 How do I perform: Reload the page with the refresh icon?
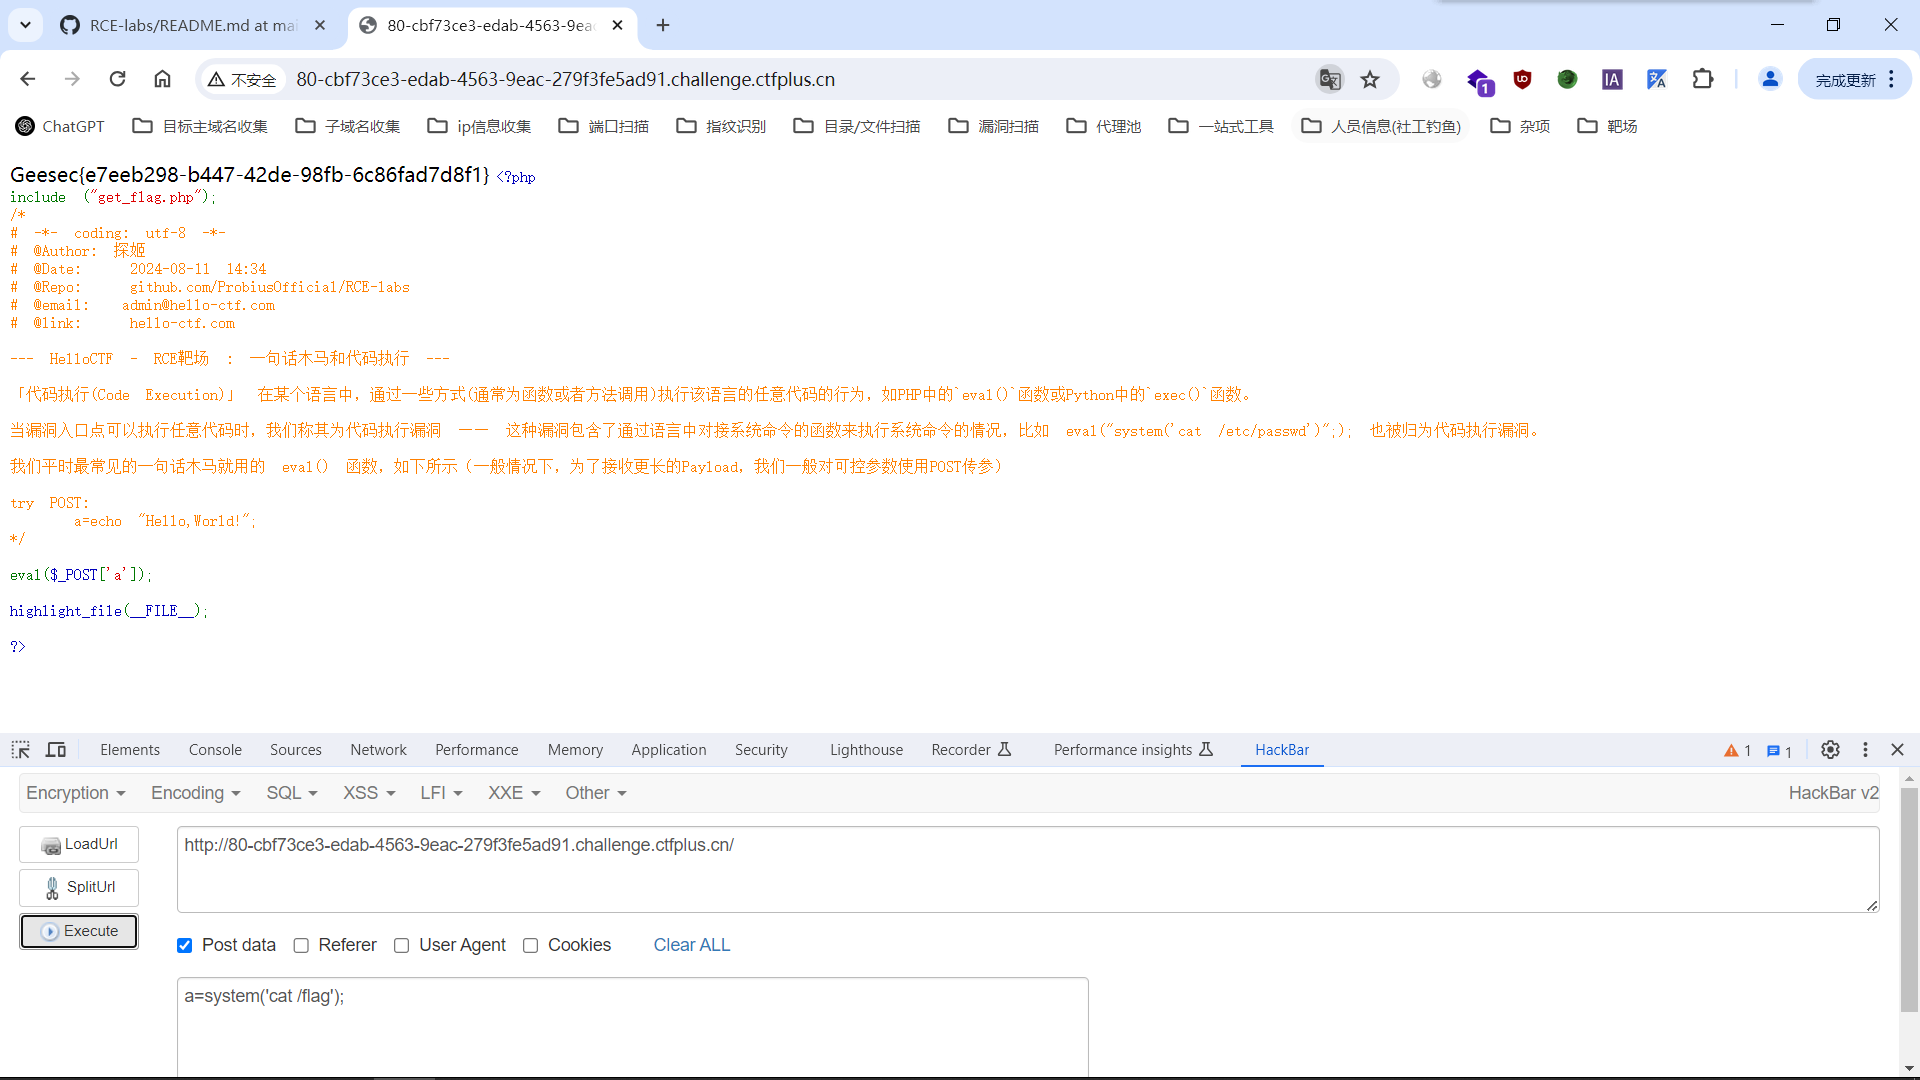(118, 79)
